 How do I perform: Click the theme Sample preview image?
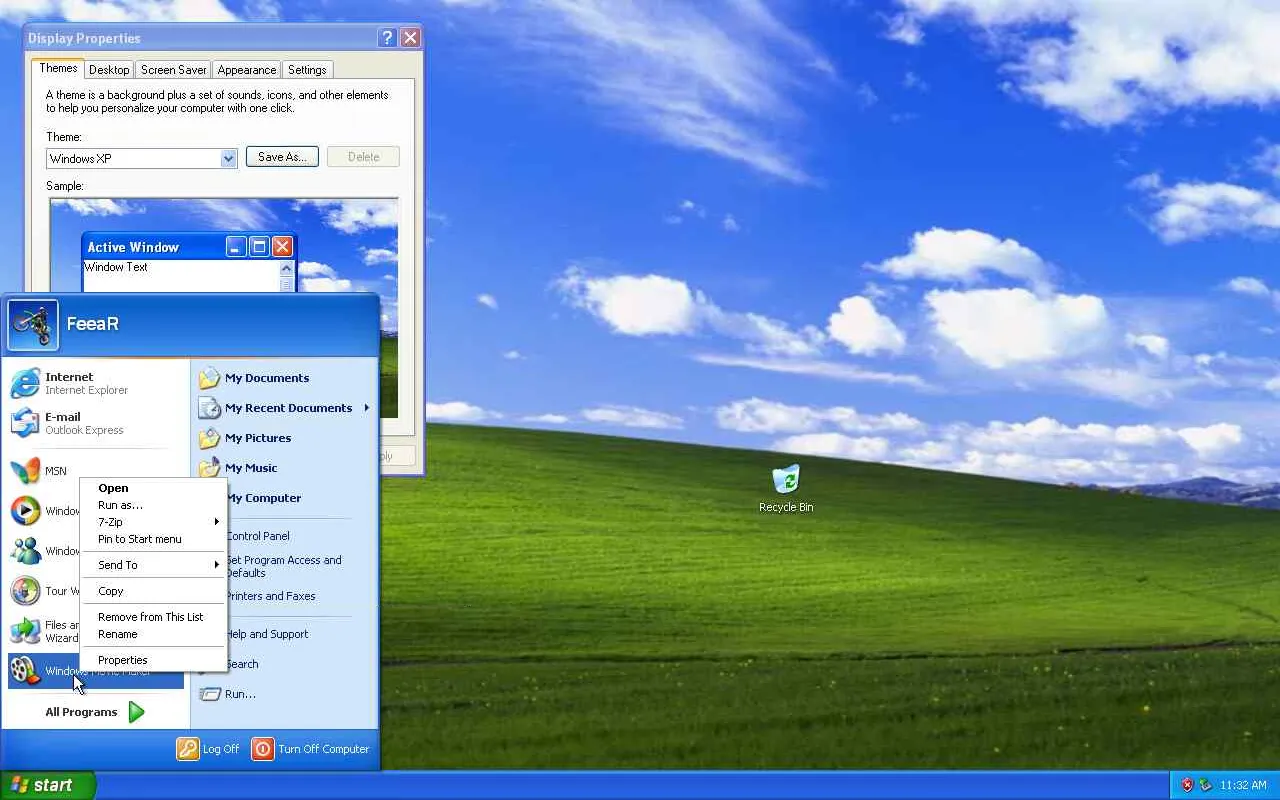[224, 307]
